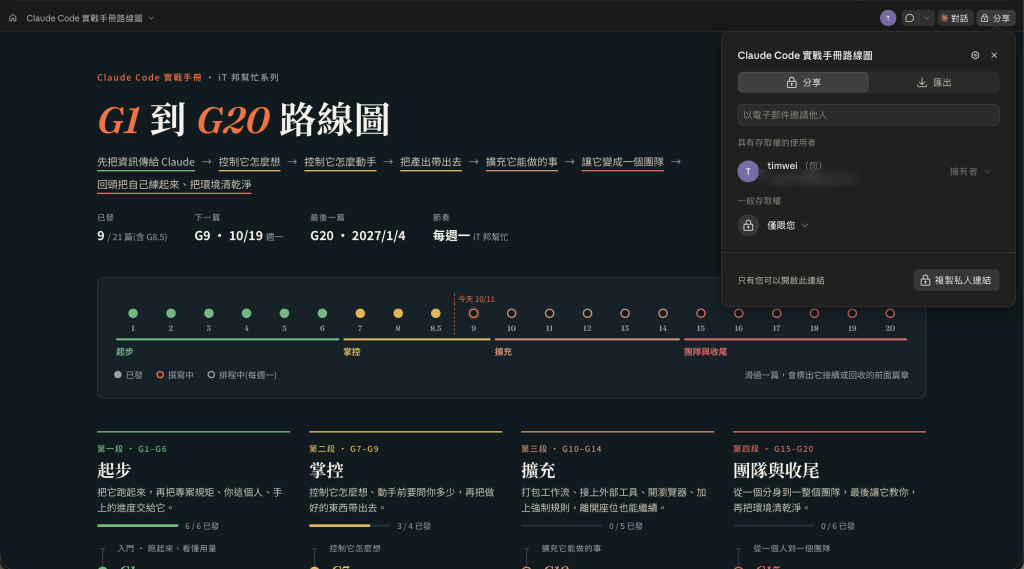Click the 今天 10/11 marker label

point(476,299)
